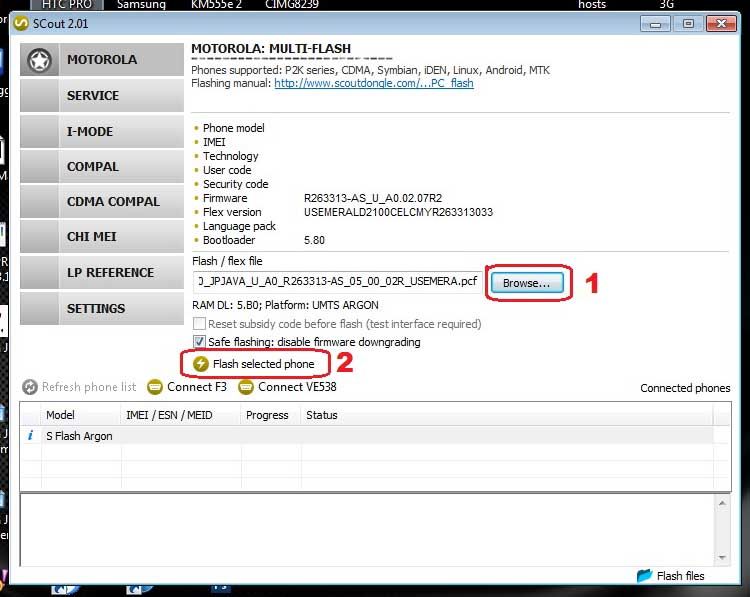Click the Connected phones label

685,388
